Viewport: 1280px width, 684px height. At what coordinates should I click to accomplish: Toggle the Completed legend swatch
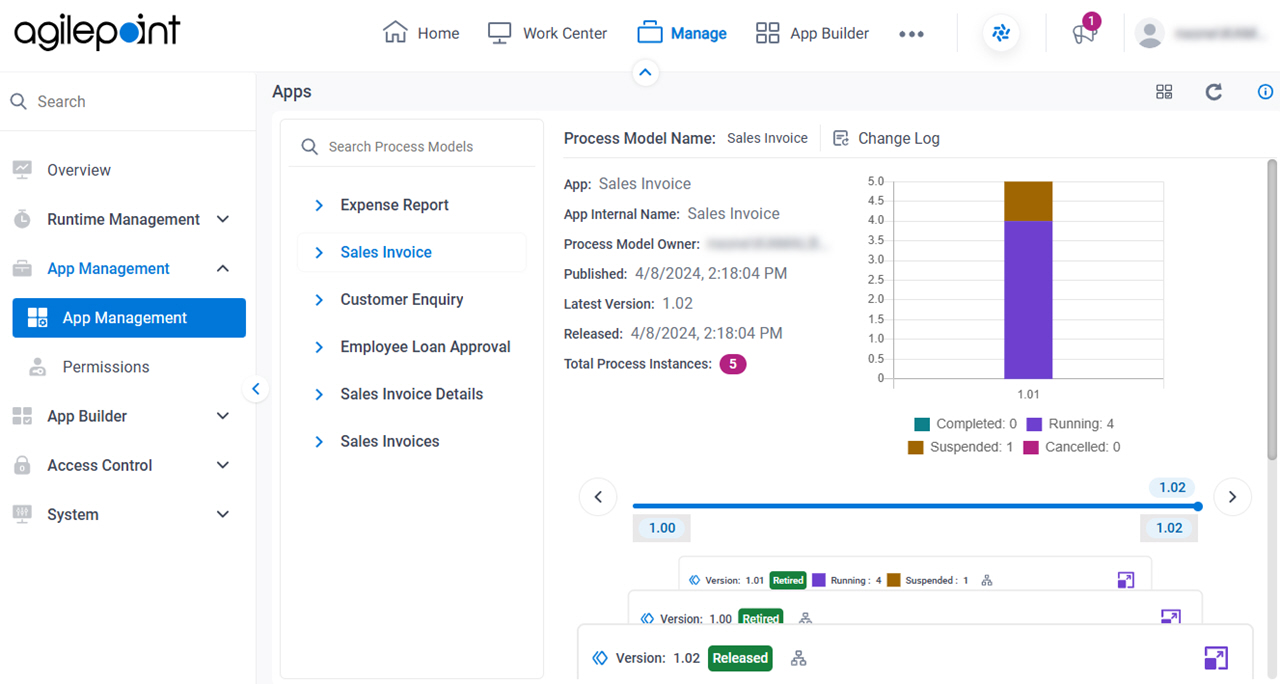pos(922,424)
